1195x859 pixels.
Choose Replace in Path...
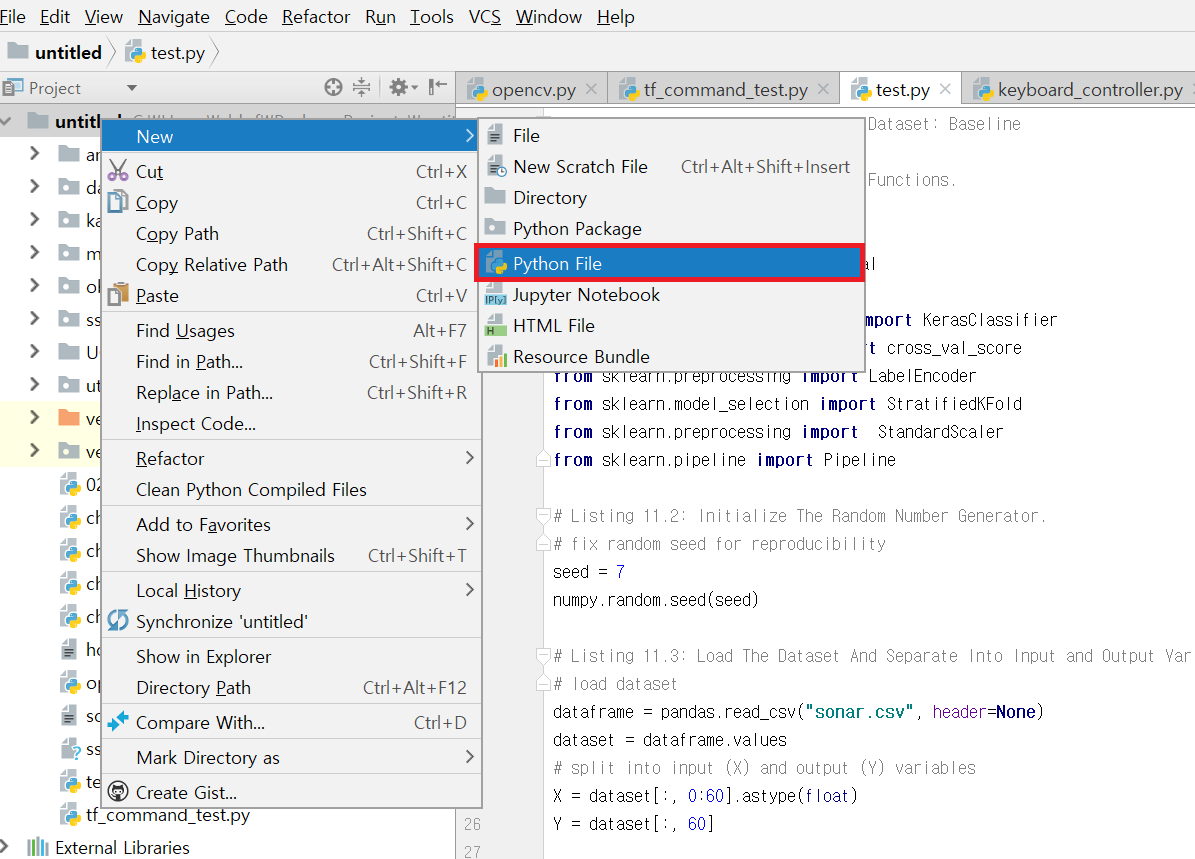coord(291,393)
